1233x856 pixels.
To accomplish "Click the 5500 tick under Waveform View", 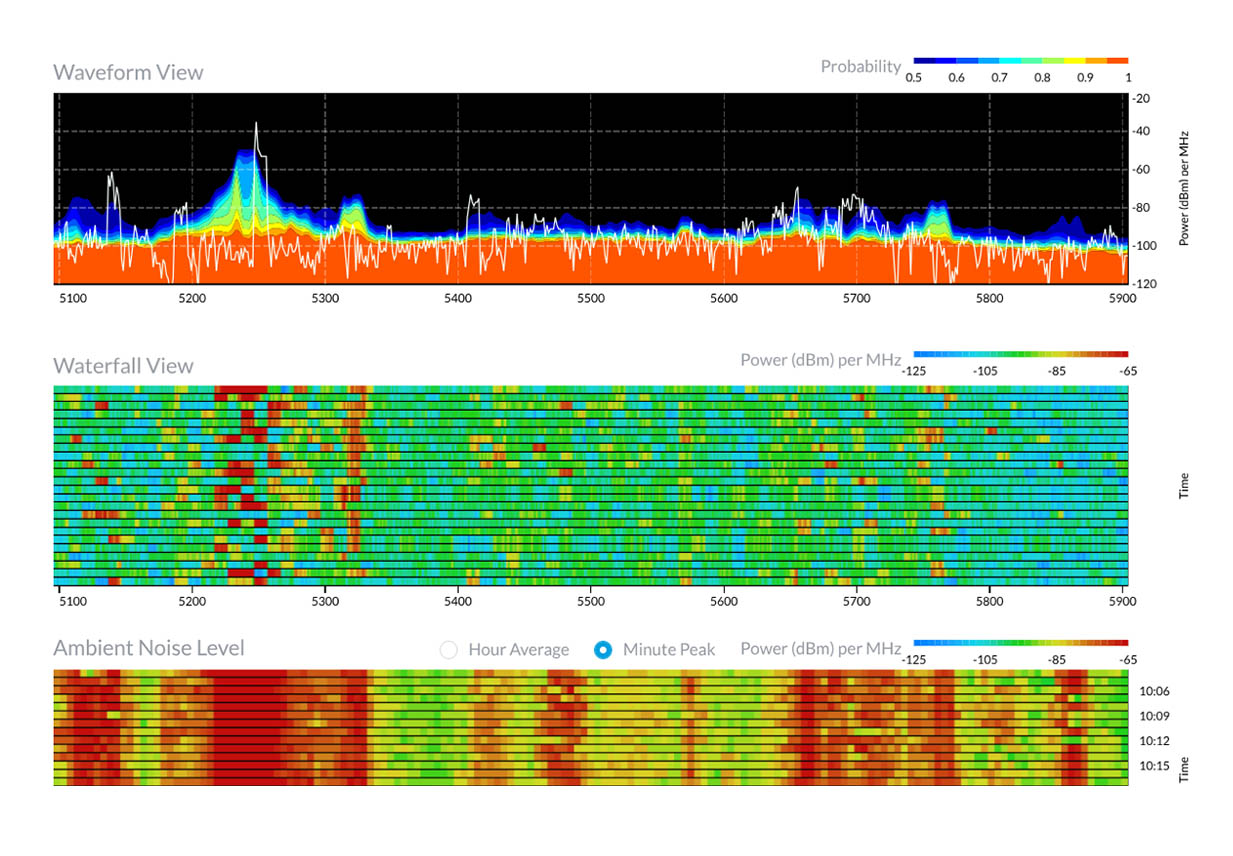I will coord(590,298).
